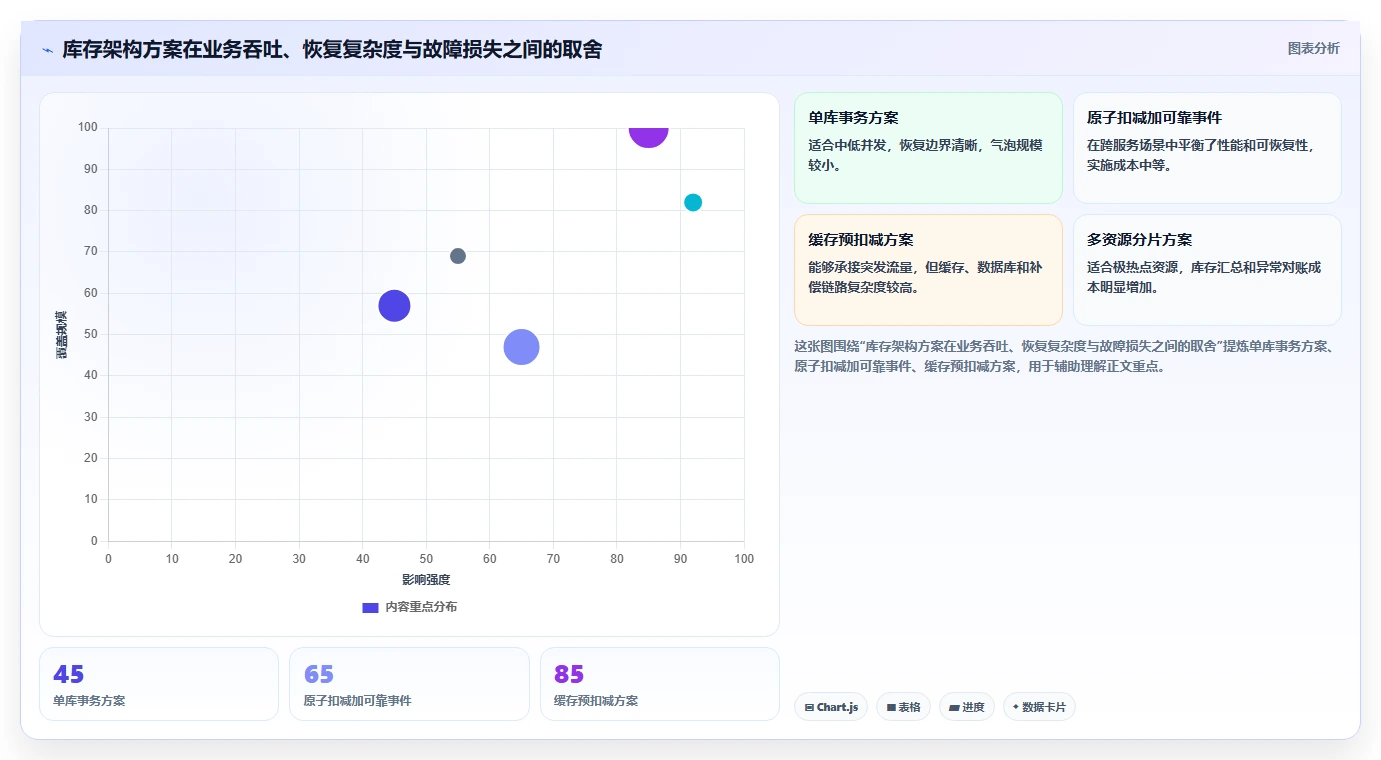The height and width of the screenshot is (760, 1381).
Task: Click the text 适合极热点资源 description
Action: coord(1204,277)
